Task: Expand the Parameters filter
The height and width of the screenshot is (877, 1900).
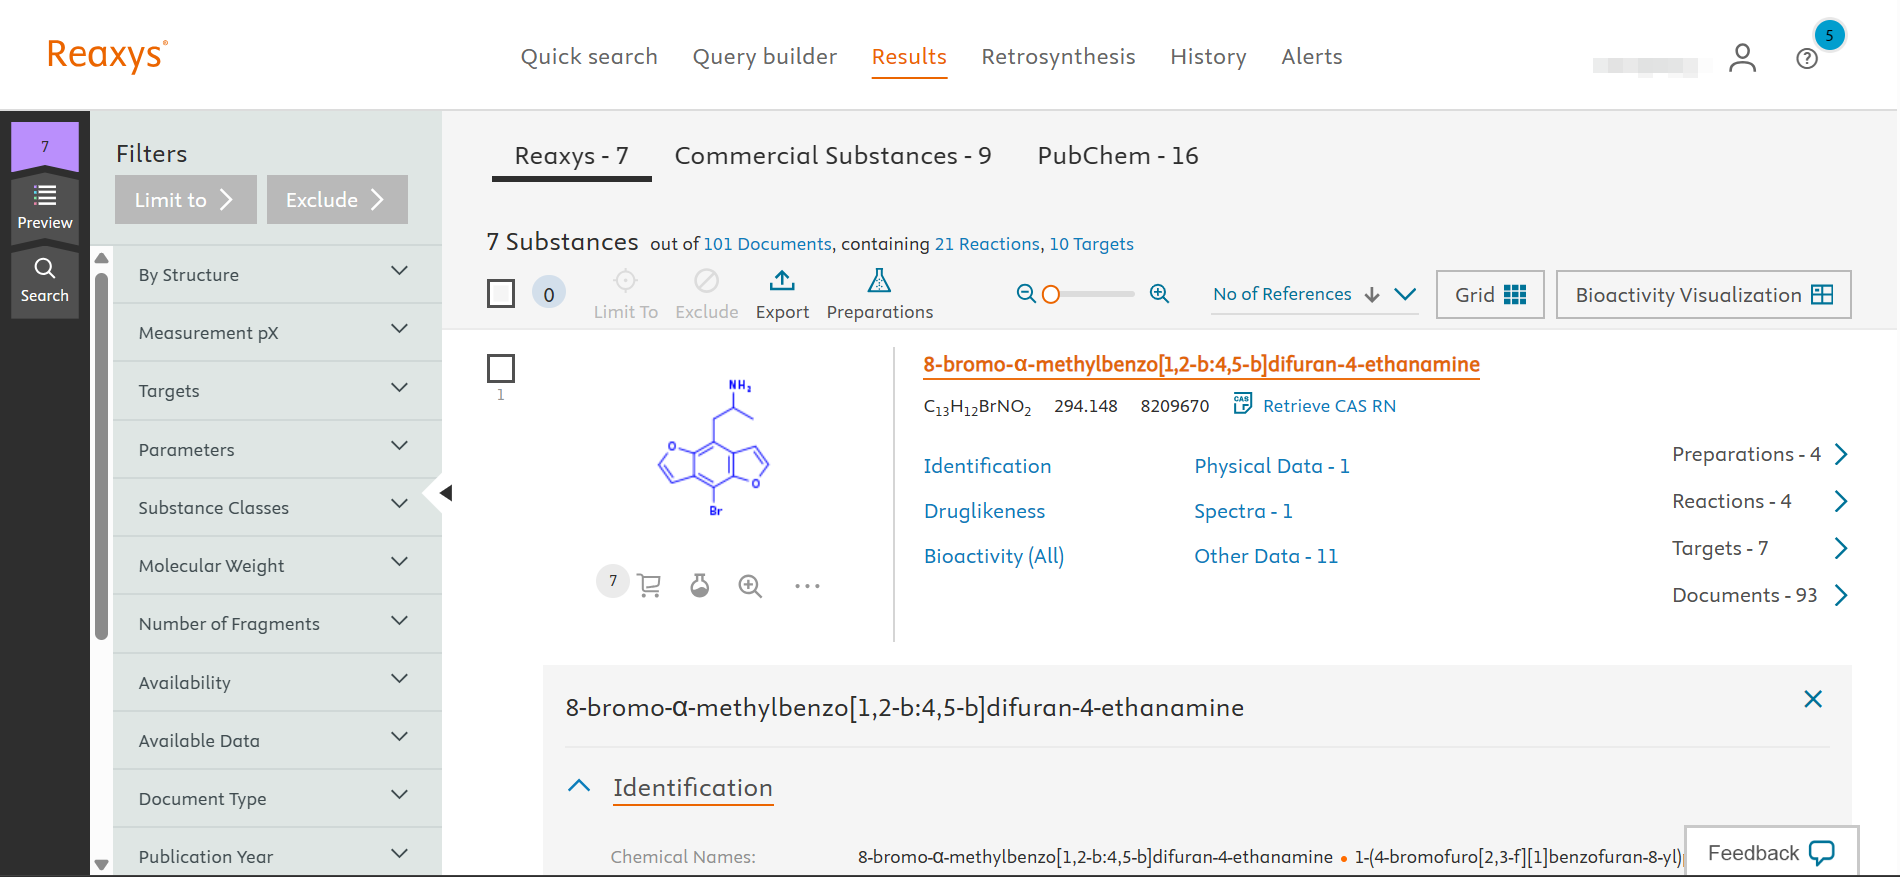Action: pos(277,449)
